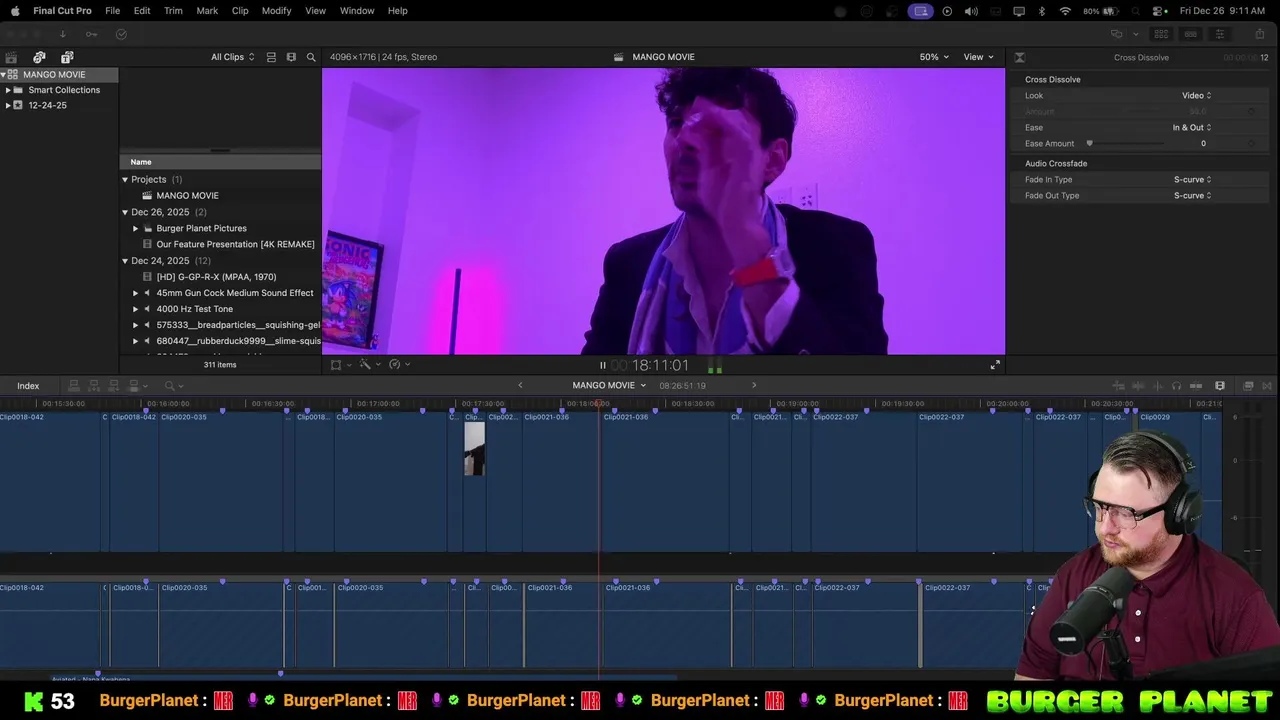Show the Photos and Audio sidebar
This screenshot has height=720, width=1280.
[x=39, y=57]
